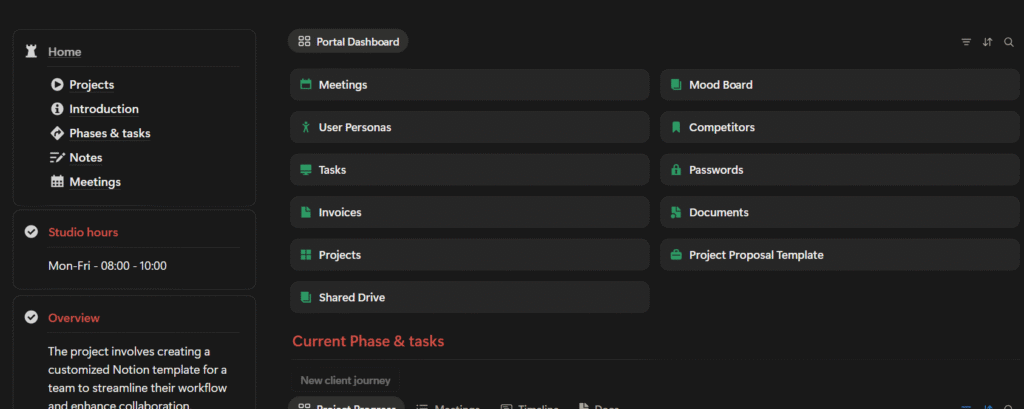Image resolution: width=1024 pixels, height=409 pixels.
Task: Click the Home rook icon in the sidebar
Action: pos(31,52)
